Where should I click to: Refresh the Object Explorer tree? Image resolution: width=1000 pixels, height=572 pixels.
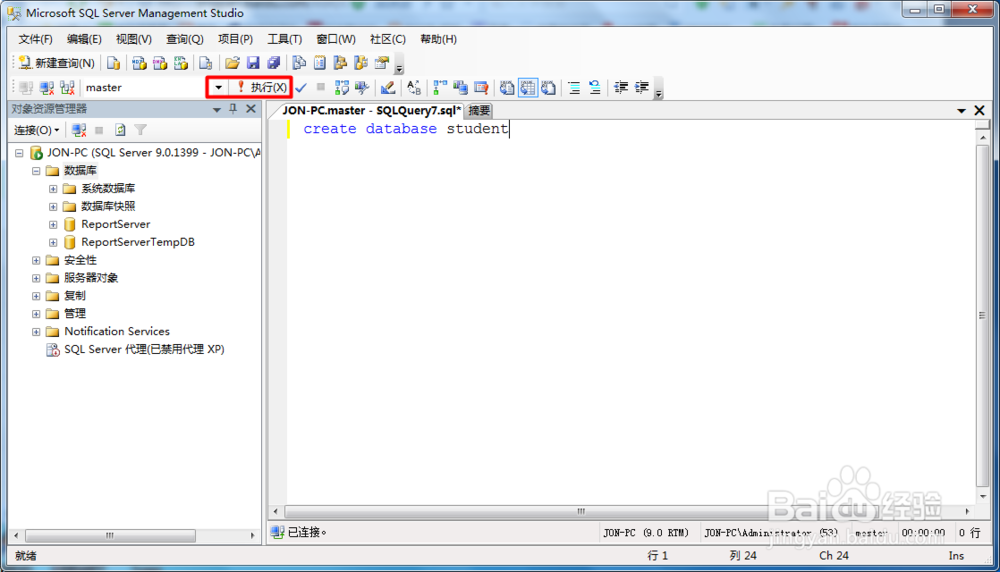[120, 130]
